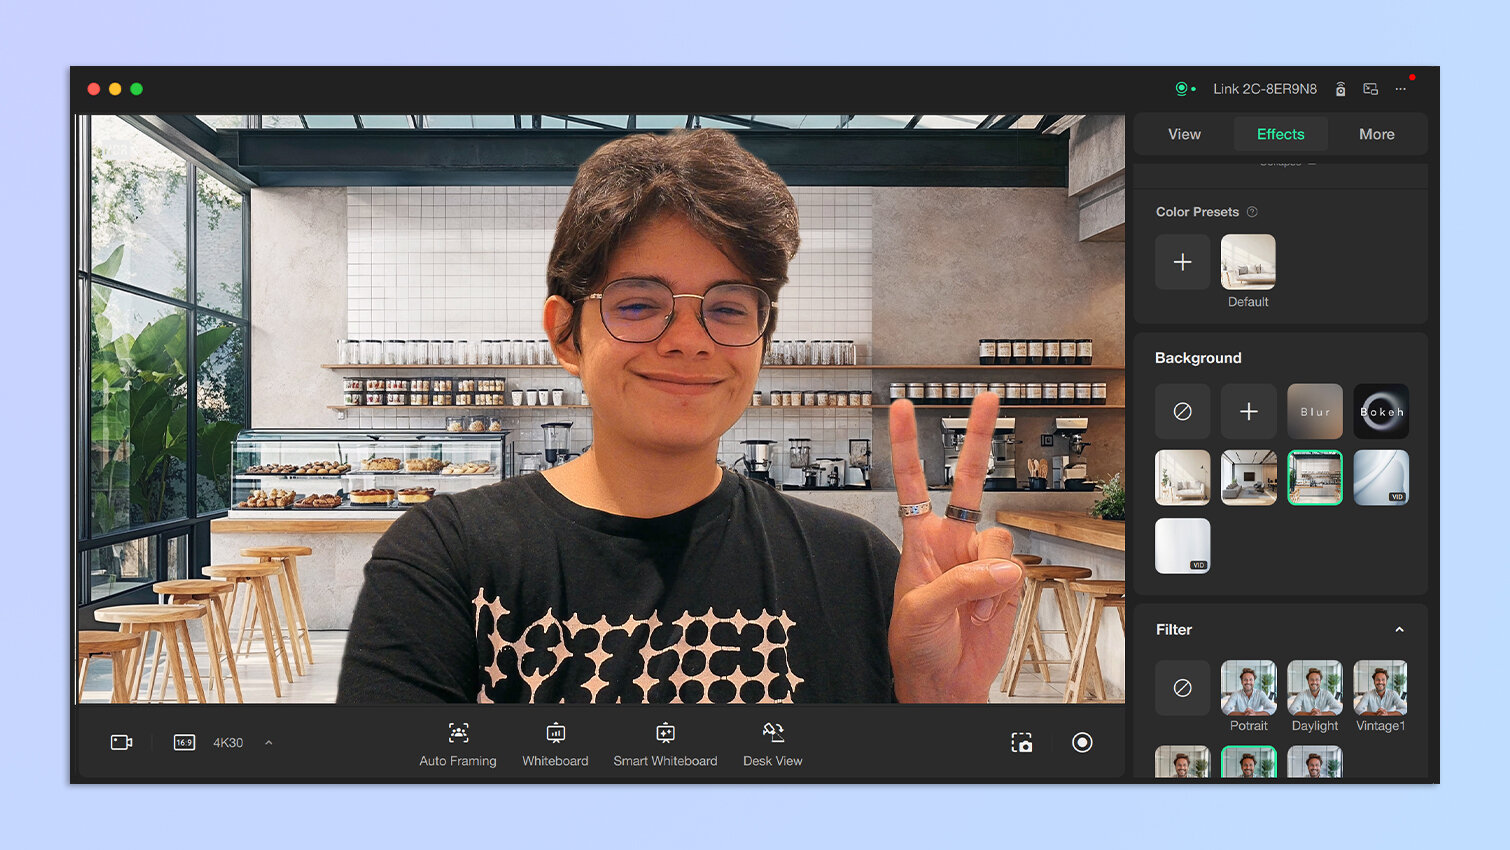1510x850 pixels.
Task: Switch to the View tab
Action: 1184,134
